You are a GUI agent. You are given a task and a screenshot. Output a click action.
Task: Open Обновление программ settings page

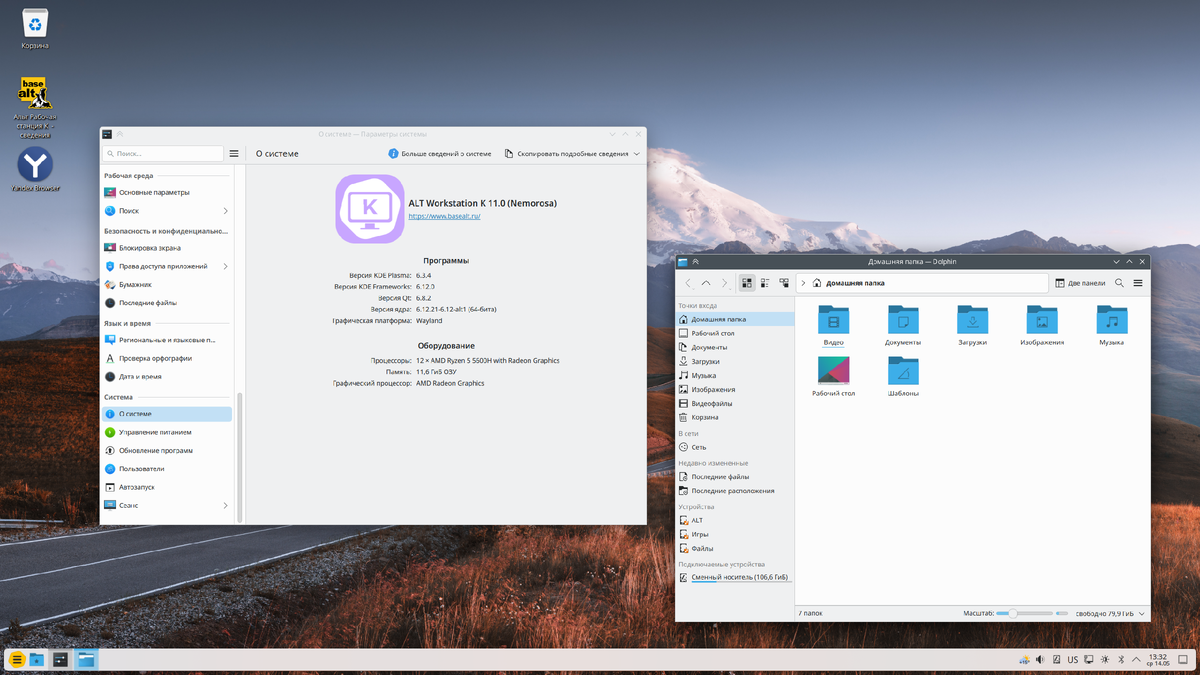pyautogui.click(x=168, y=450)
